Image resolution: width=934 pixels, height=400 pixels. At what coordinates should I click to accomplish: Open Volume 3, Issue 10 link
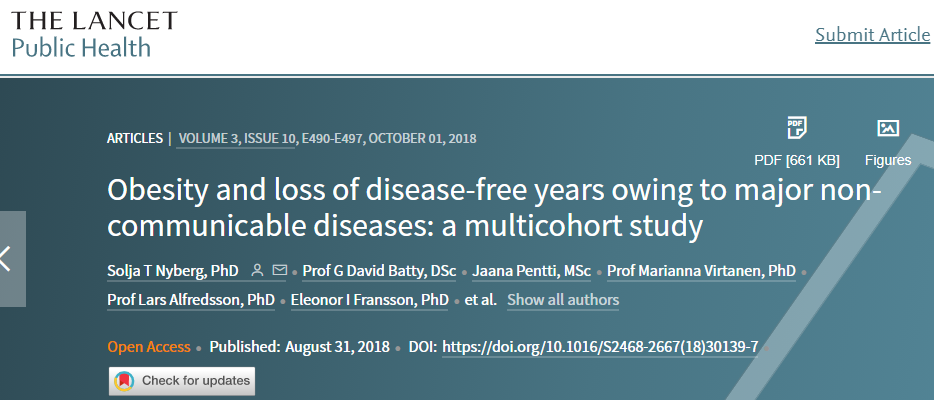[237, 139]
